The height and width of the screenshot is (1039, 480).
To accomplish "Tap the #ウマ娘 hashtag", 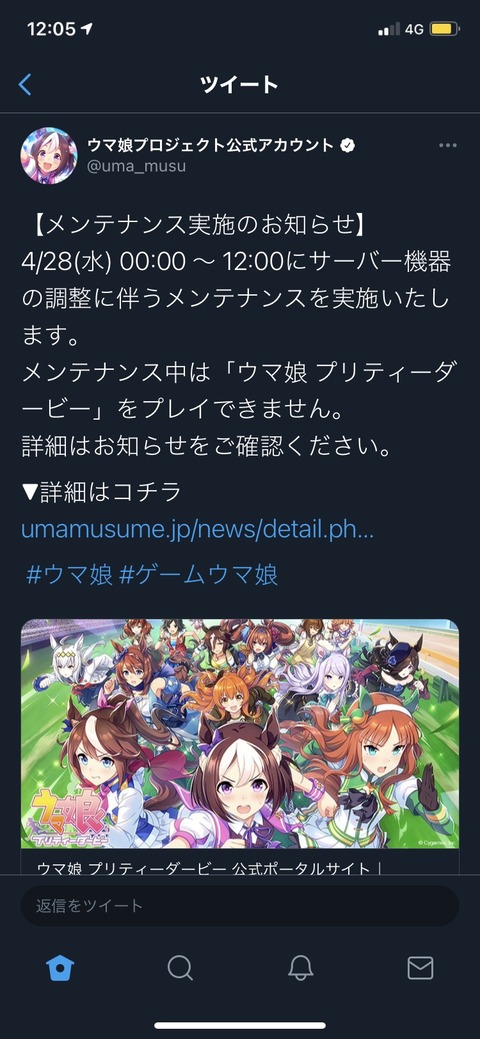I will pyautogui.click(x=70, y=574).
